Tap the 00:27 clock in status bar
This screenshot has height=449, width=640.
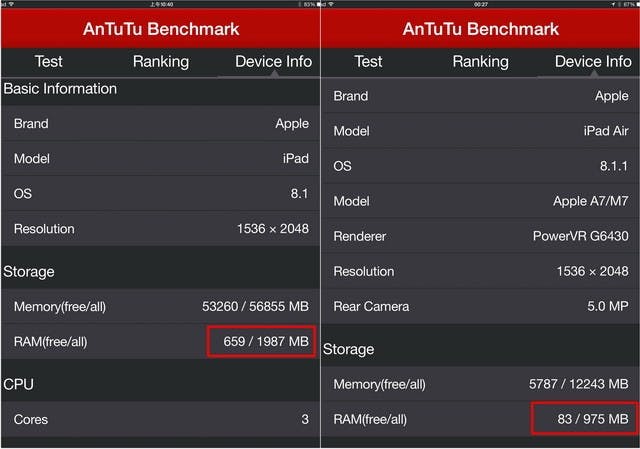tap(480, 4)
